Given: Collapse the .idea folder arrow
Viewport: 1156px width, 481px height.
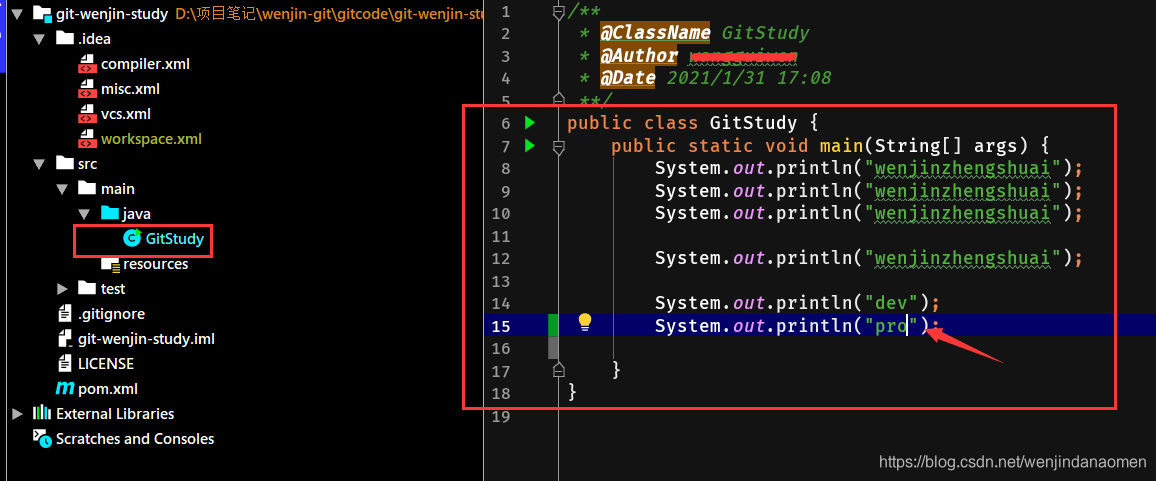Looking at the screenshot, I should click(39, 39).
